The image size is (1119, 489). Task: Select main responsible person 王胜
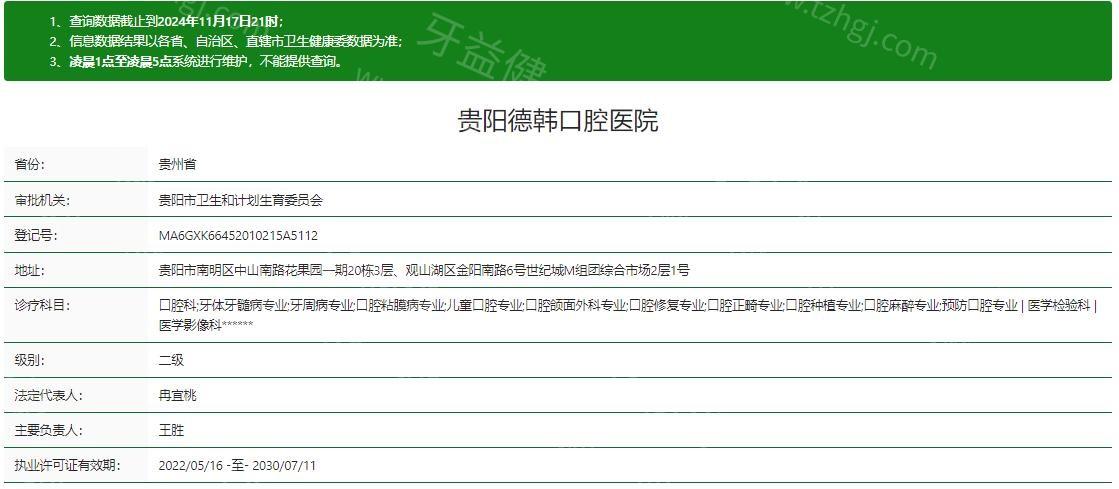tap(171, 430)
